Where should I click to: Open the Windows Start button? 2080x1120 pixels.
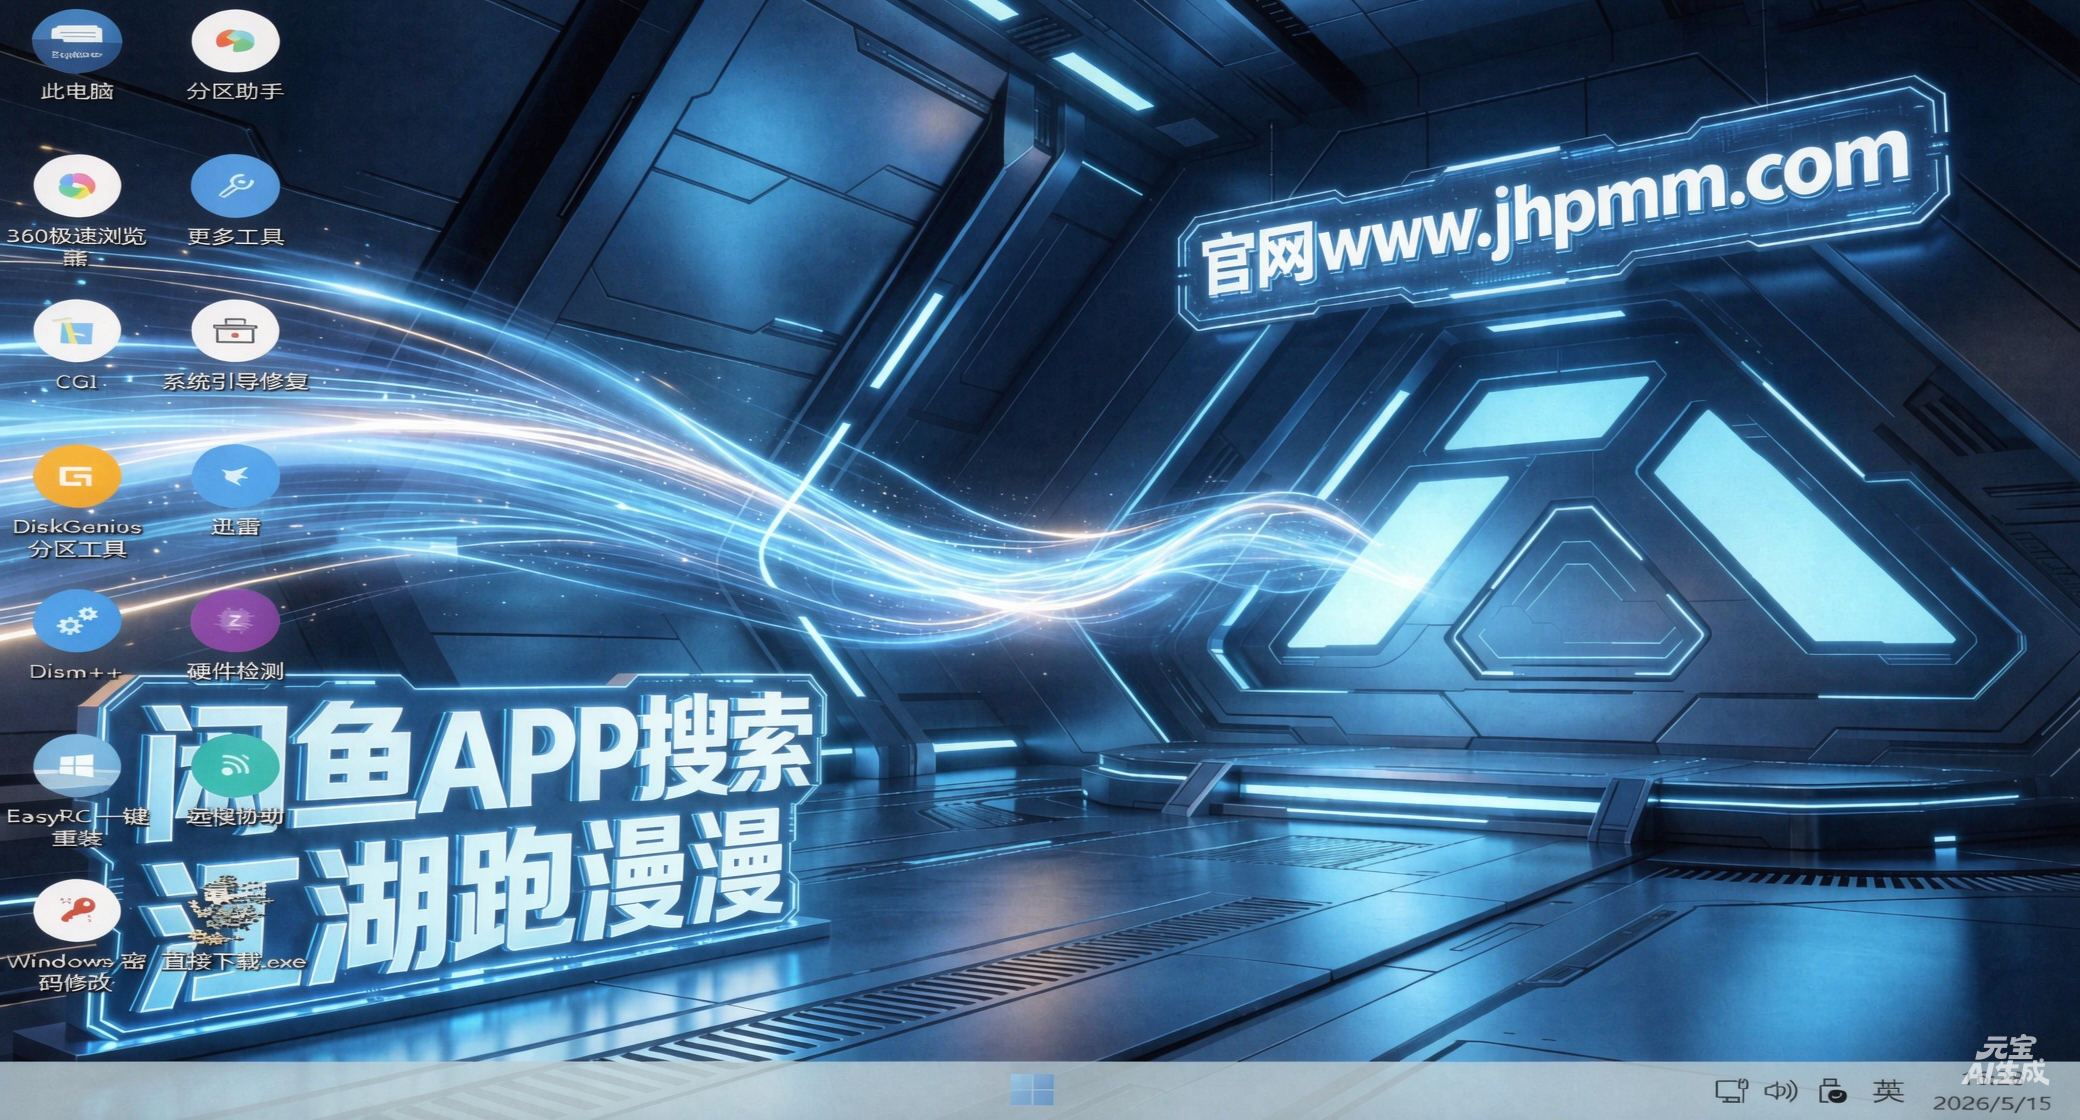[x=1032, y=1090]
